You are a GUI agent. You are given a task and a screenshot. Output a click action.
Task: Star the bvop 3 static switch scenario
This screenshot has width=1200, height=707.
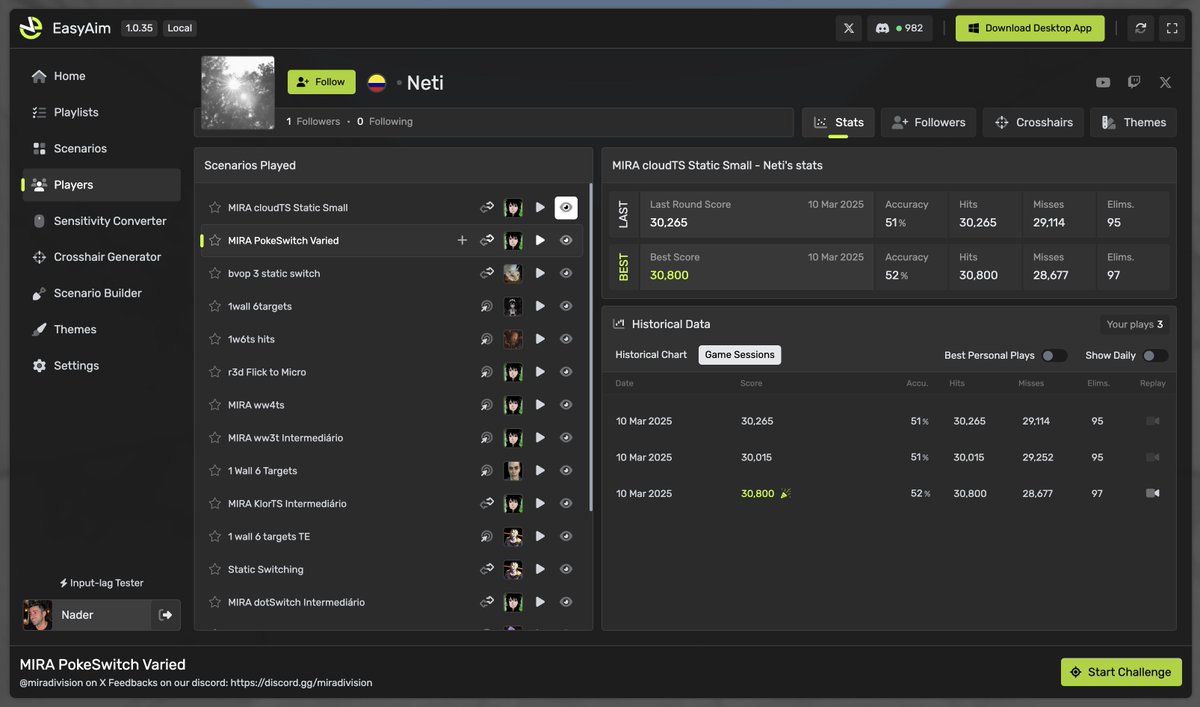(214, 273)
